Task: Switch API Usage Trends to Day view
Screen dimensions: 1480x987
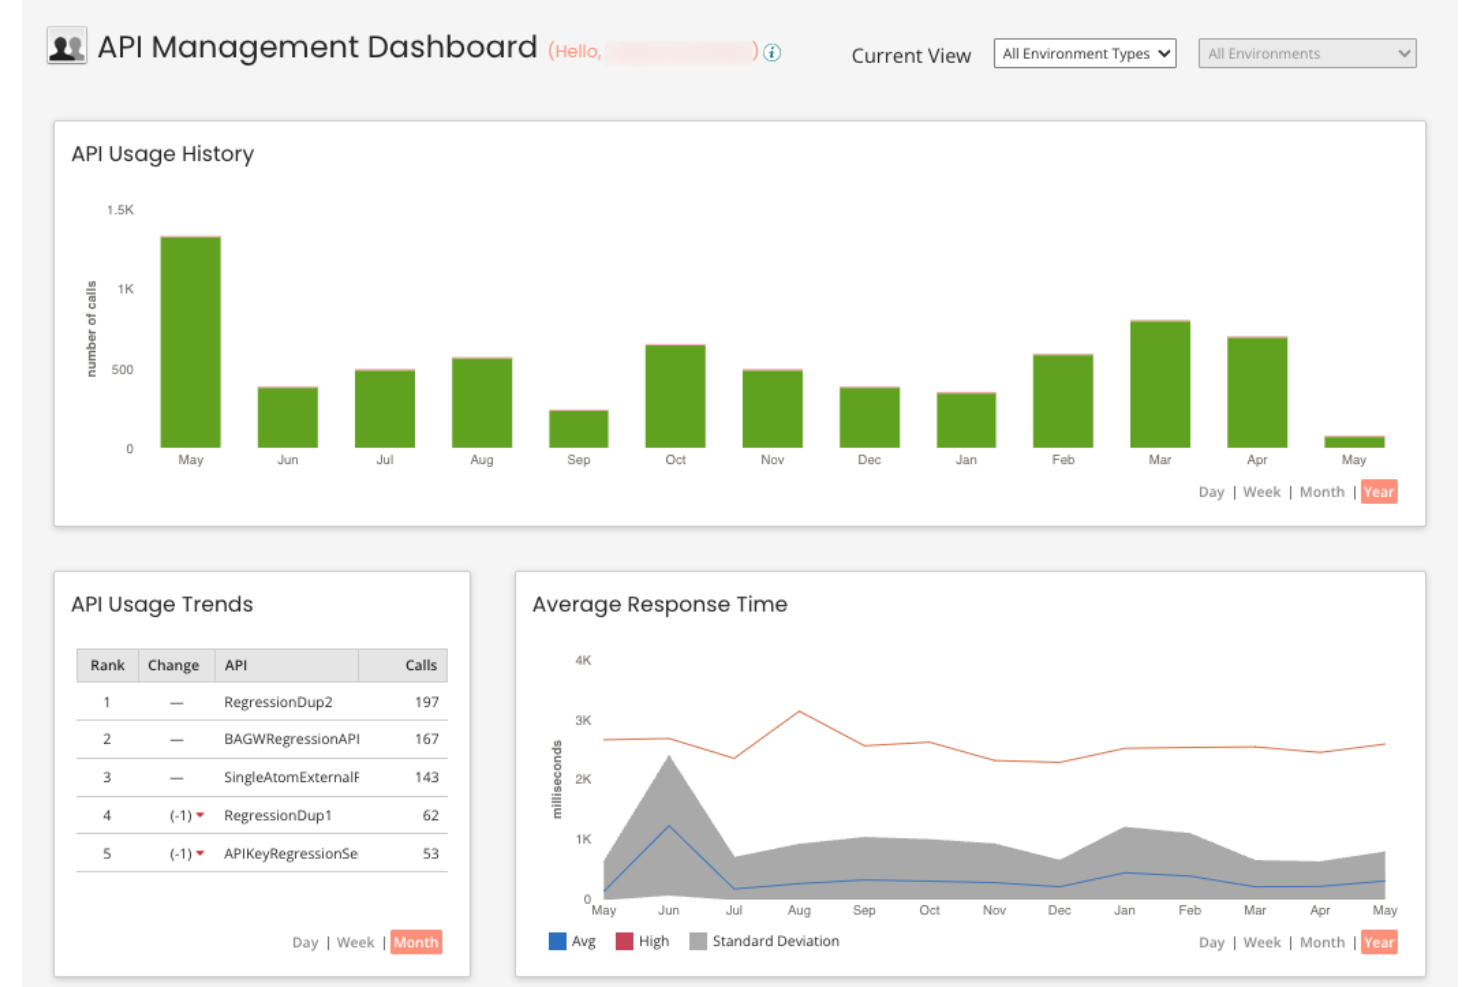Action: (305, 941)
